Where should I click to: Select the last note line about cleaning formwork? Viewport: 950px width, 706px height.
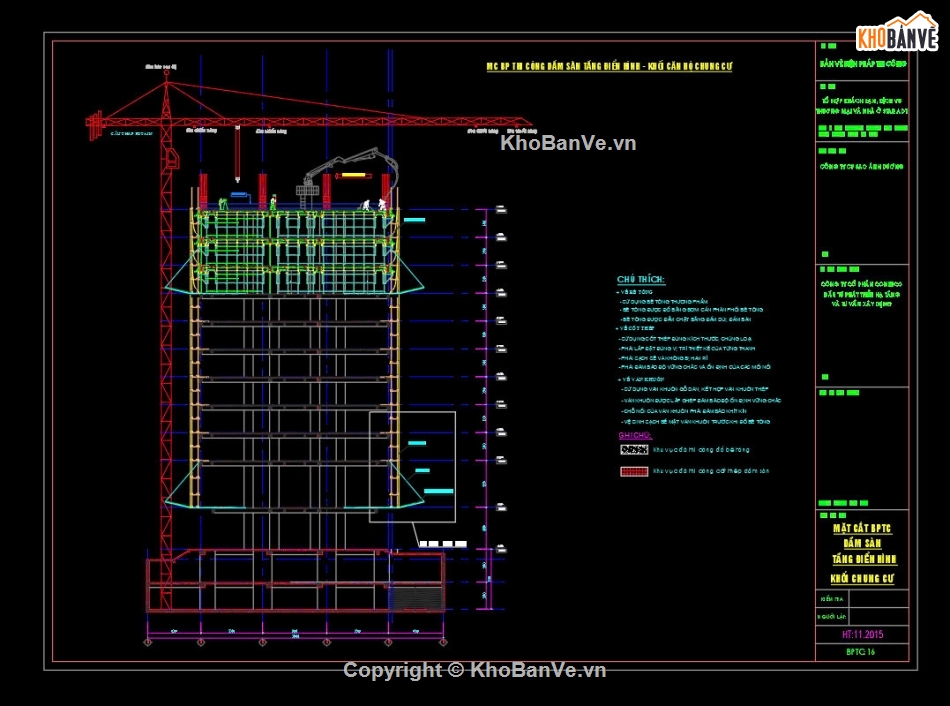click(696, 422)
